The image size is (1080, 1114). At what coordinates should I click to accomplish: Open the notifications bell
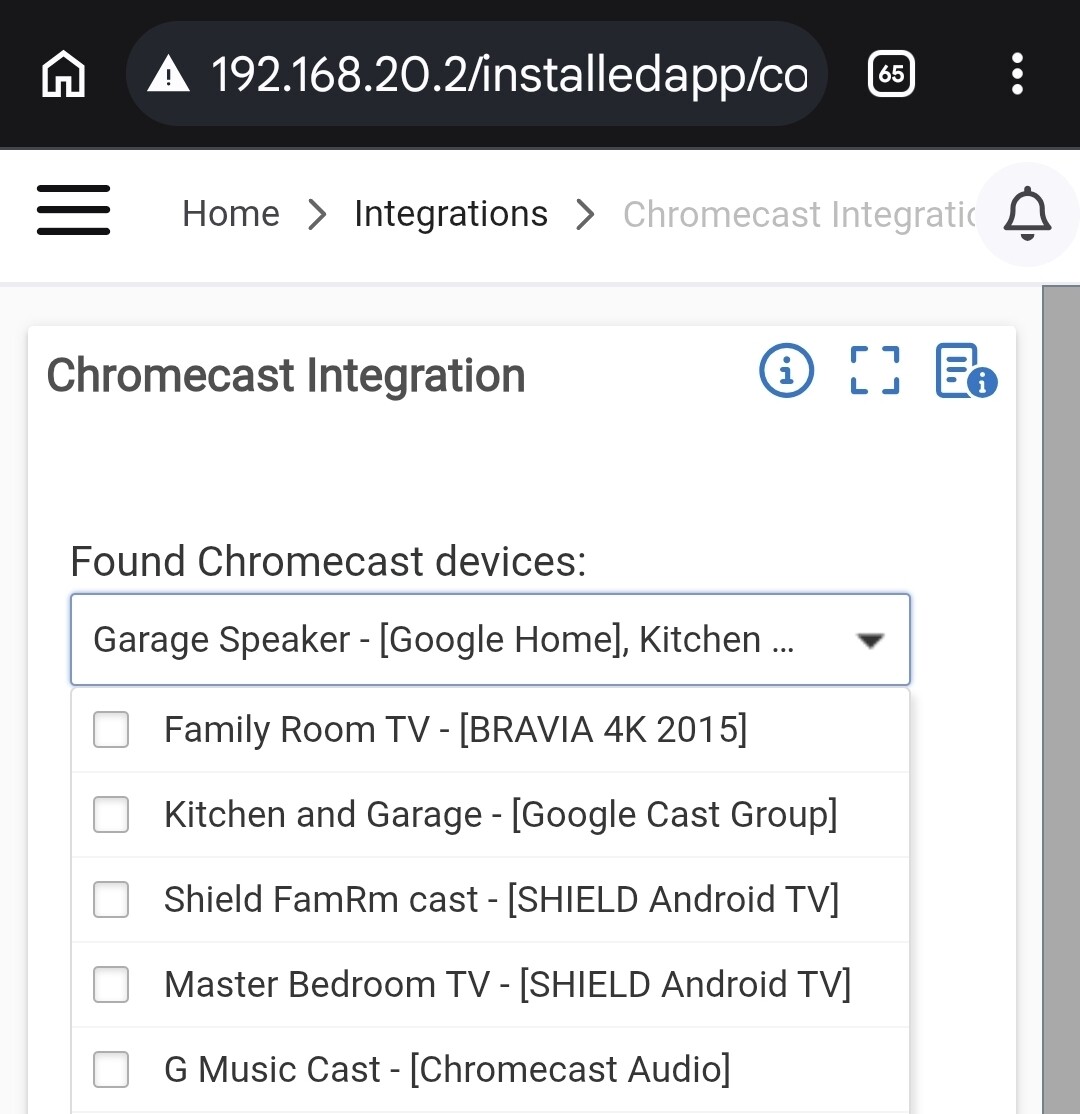[1027, 214]
